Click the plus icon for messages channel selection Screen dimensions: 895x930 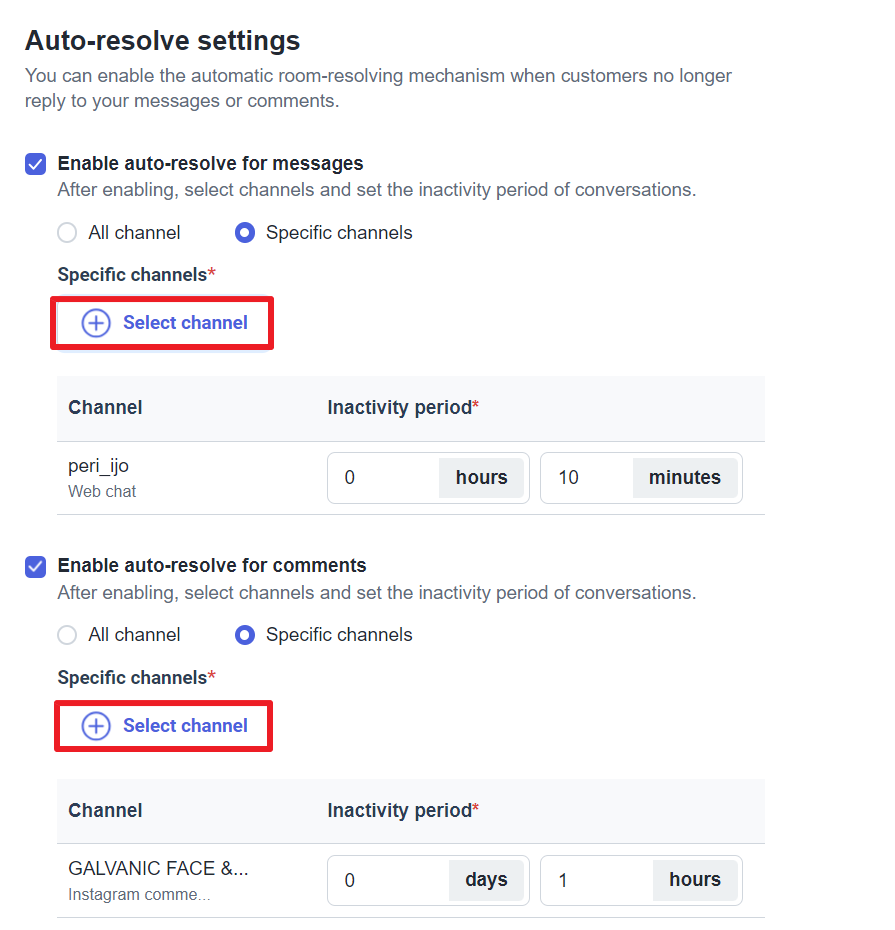[x=96, y=323]
